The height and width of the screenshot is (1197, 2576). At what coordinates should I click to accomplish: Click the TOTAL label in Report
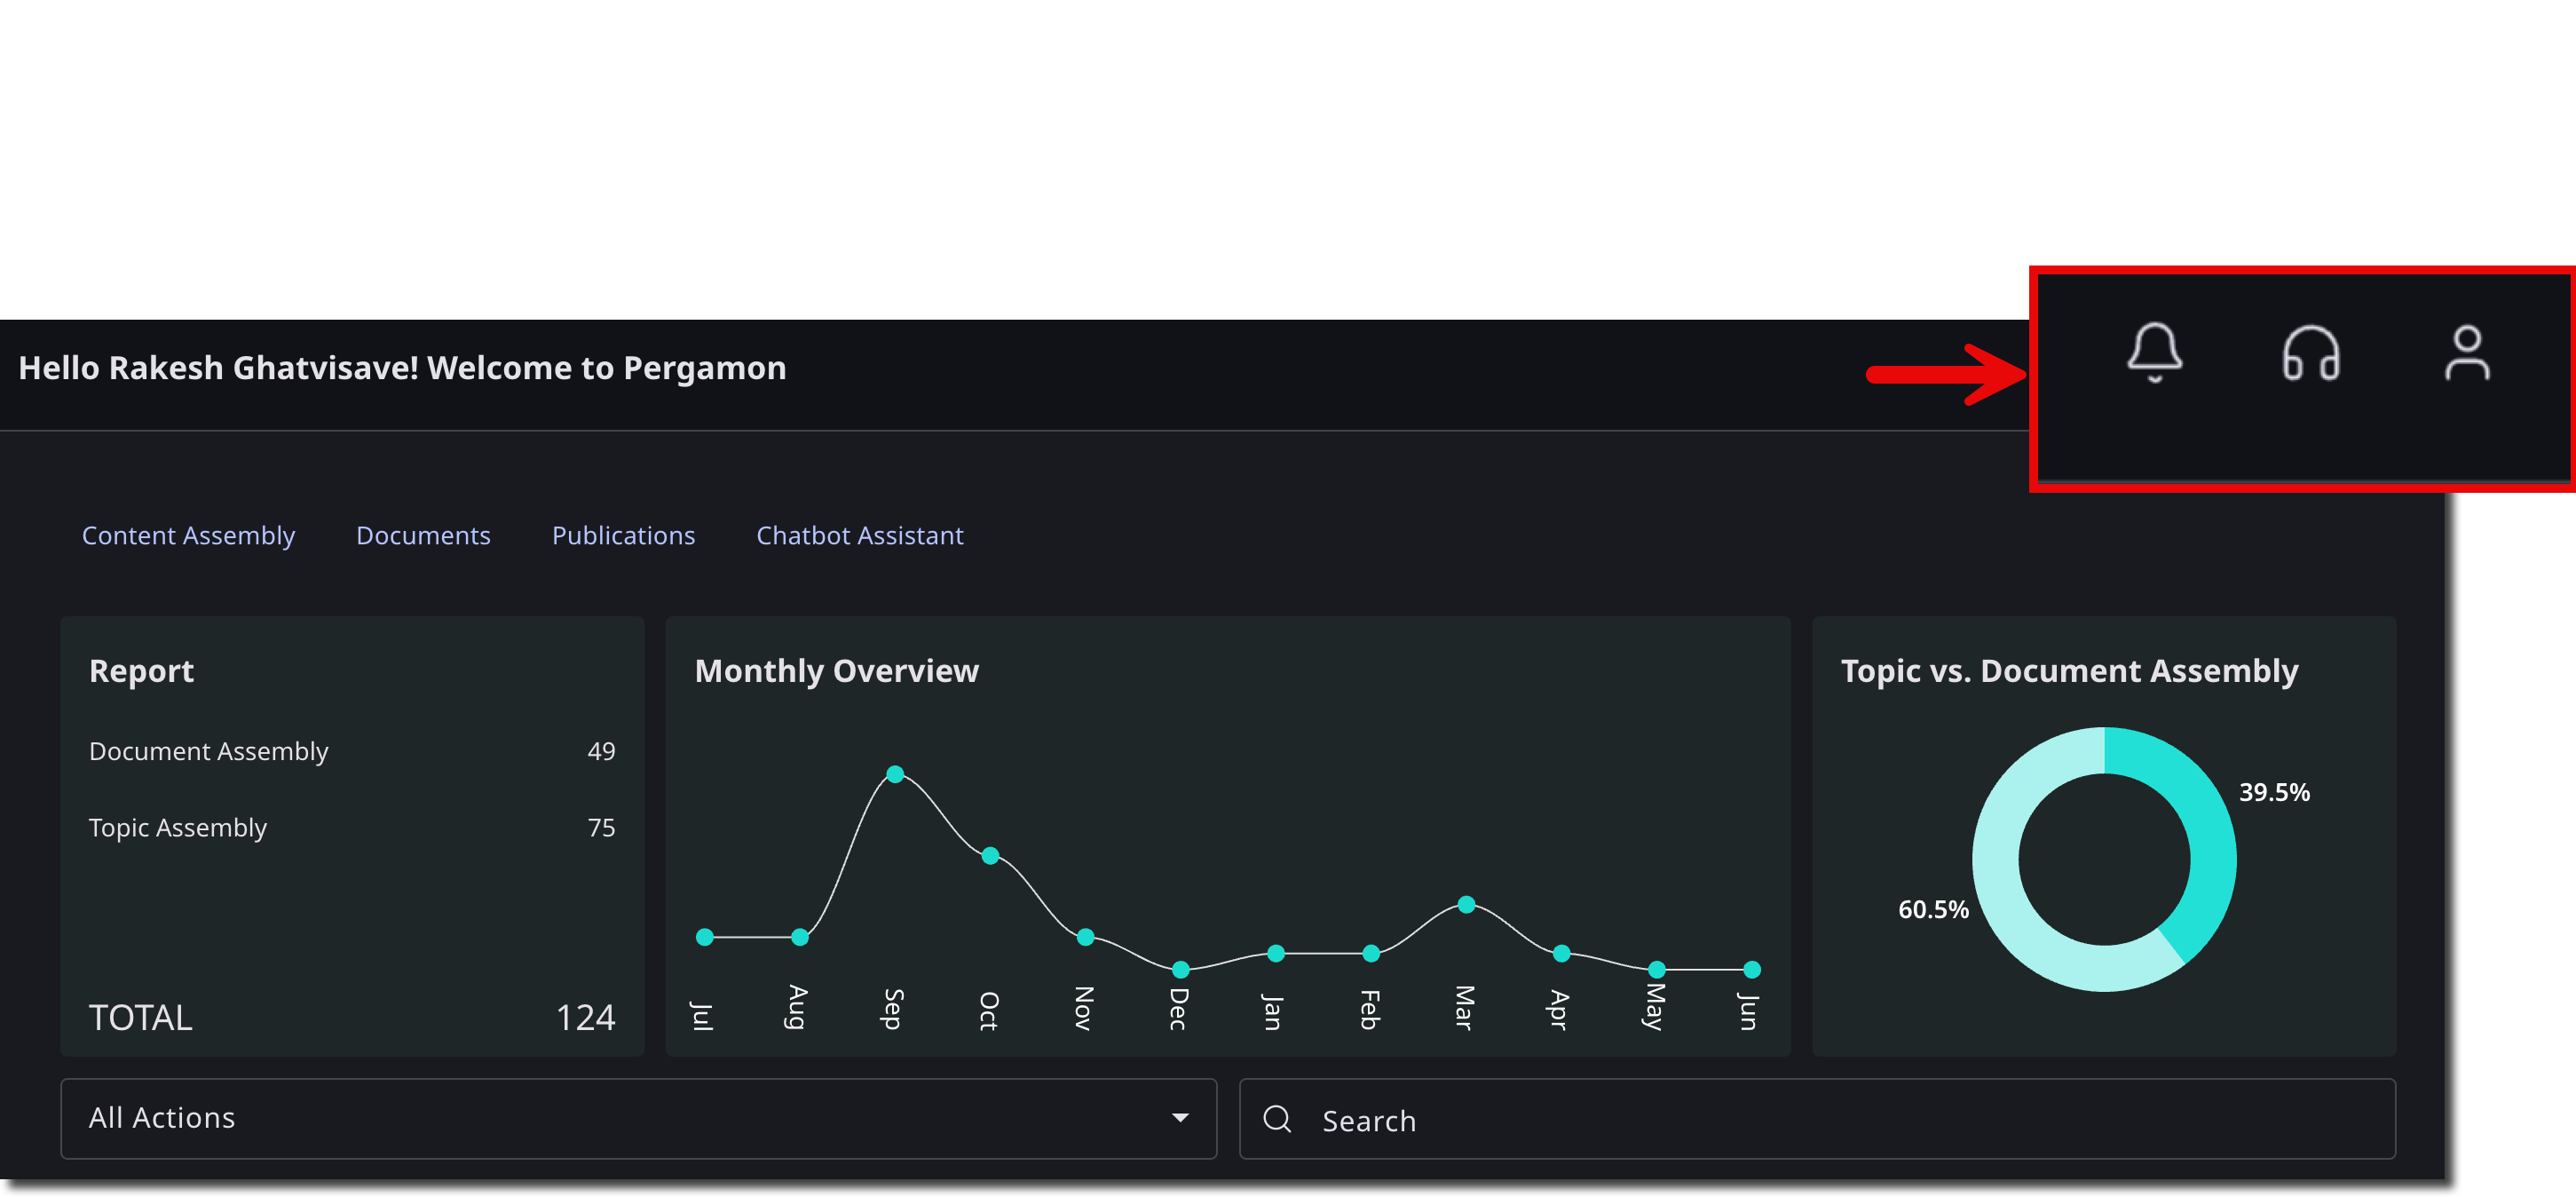140,1018
